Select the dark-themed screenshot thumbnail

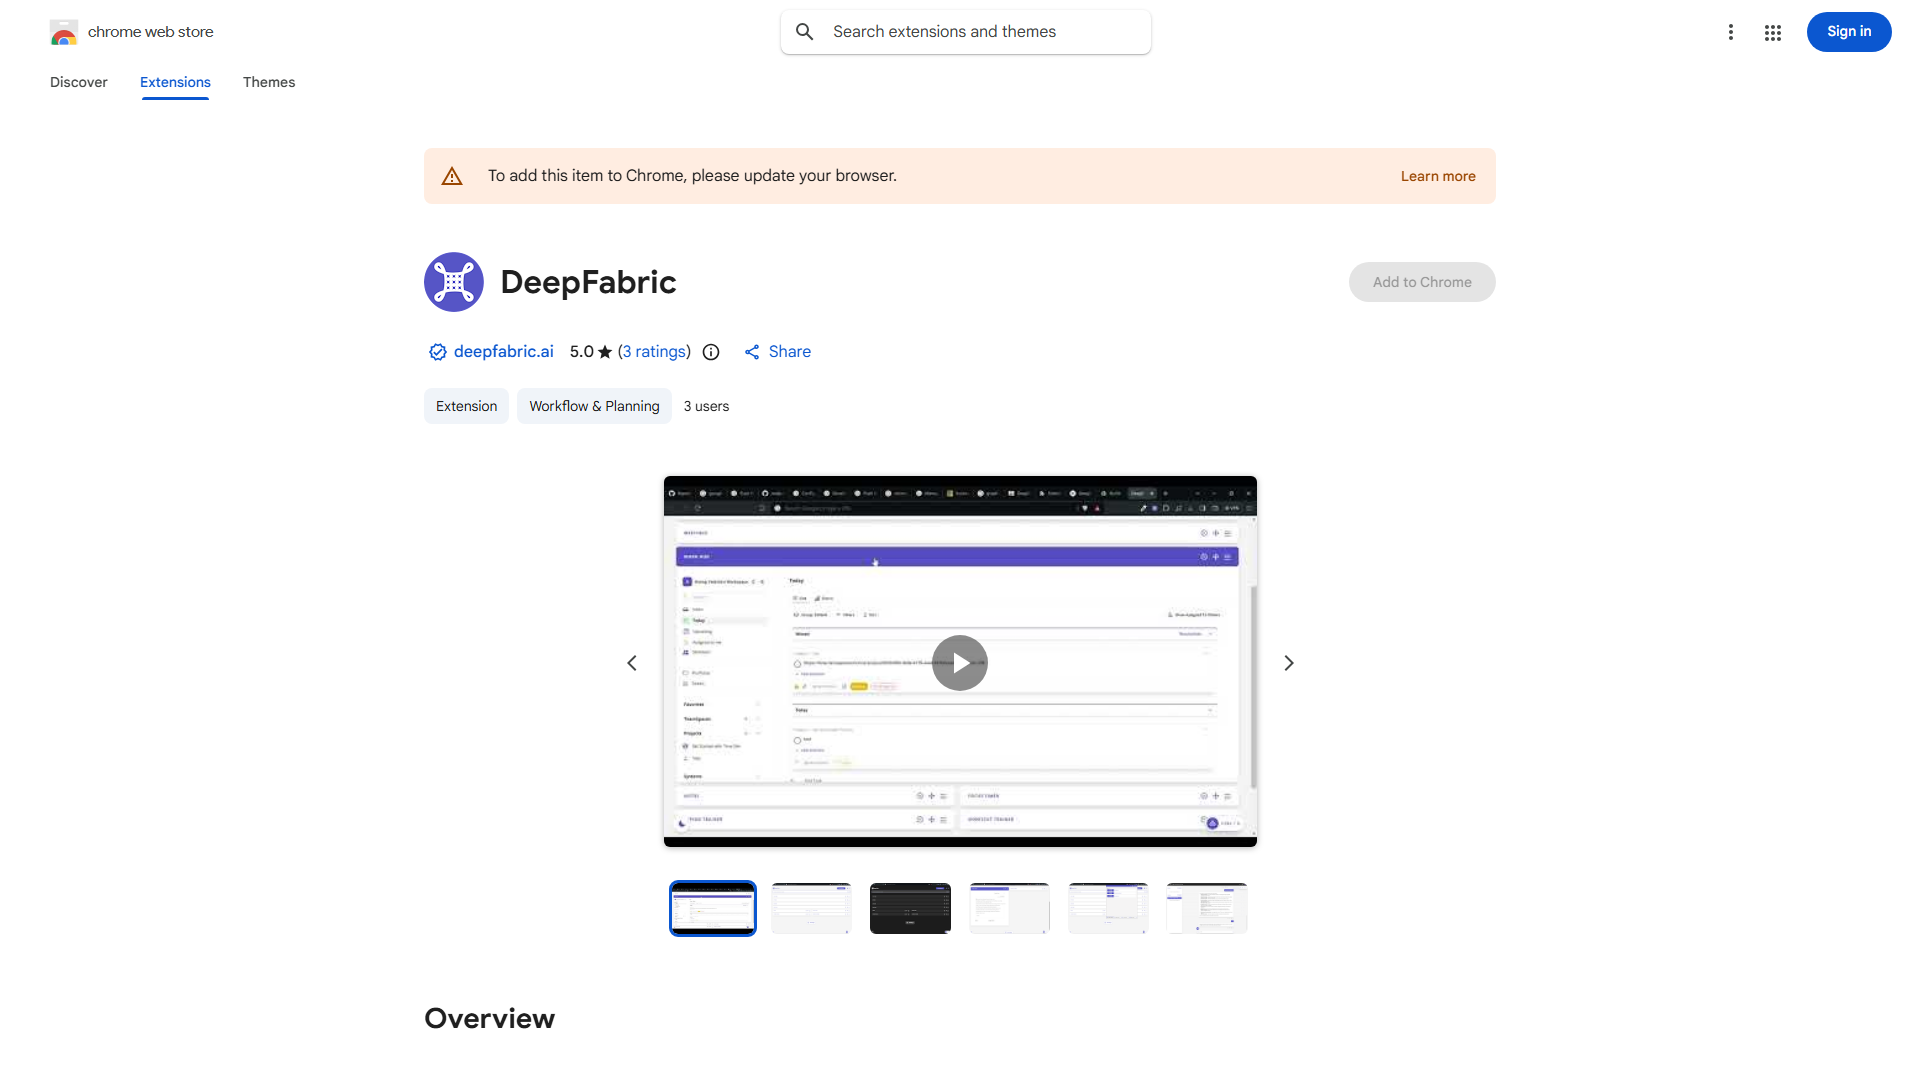click(x=910, y=907)
